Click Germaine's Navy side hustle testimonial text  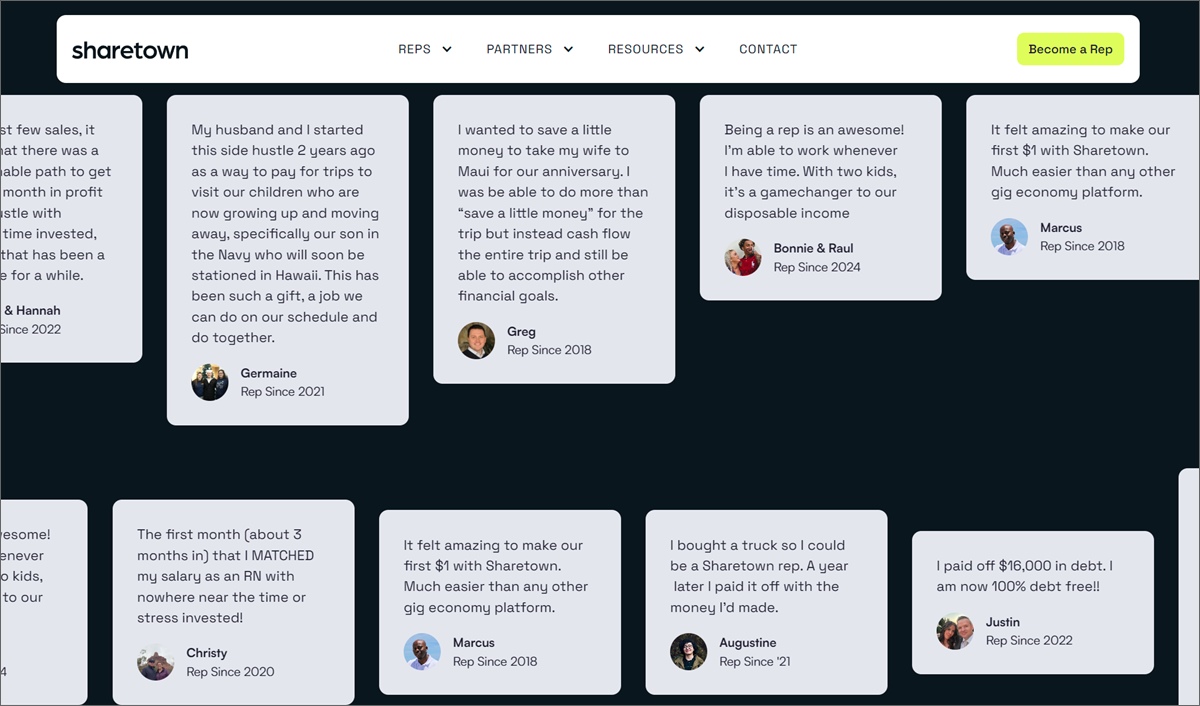coord(286,234)
